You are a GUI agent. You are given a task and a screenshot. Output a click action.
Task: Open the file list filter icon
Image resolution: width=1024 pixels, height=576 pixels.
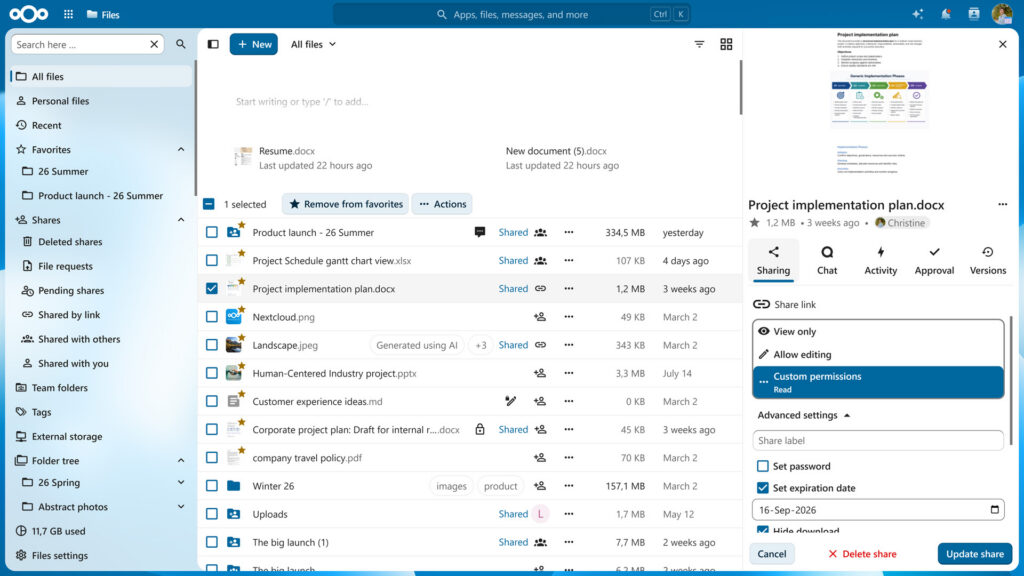coord(699,44)
